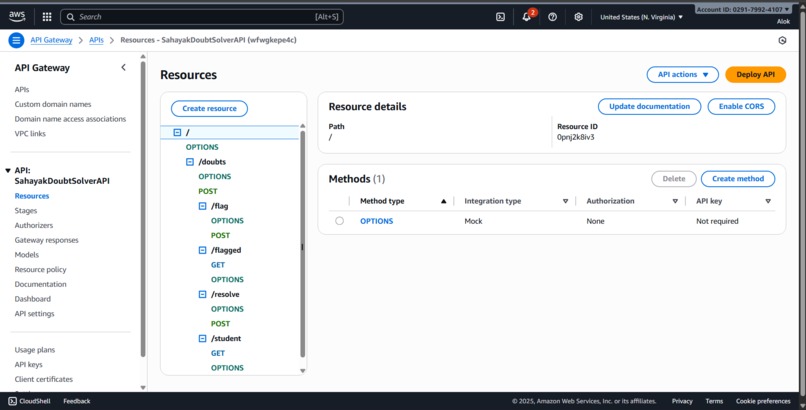Toggle the hamburger navigation menu
806x410 pixels.
click(16, 40)
